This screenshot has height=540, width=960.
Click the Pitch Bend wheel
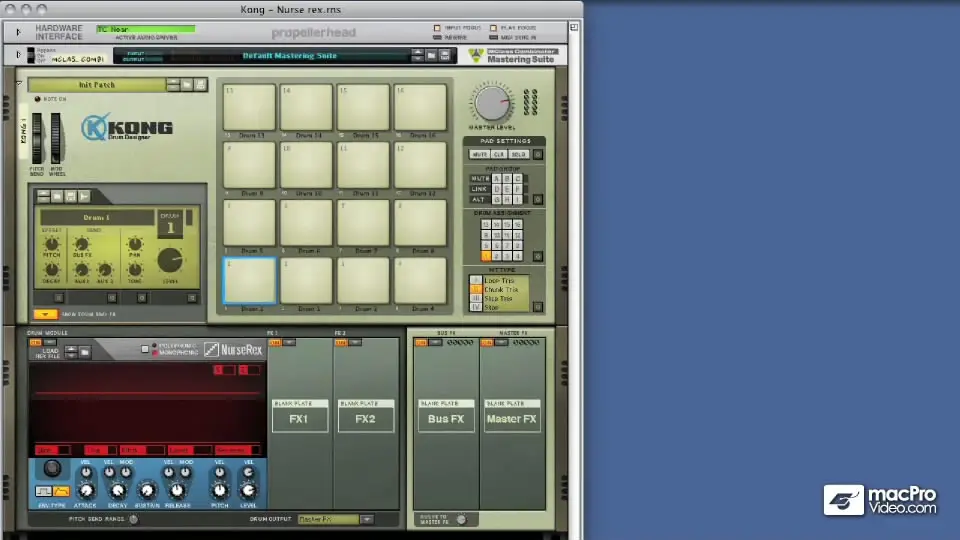[x=37, y=139]
